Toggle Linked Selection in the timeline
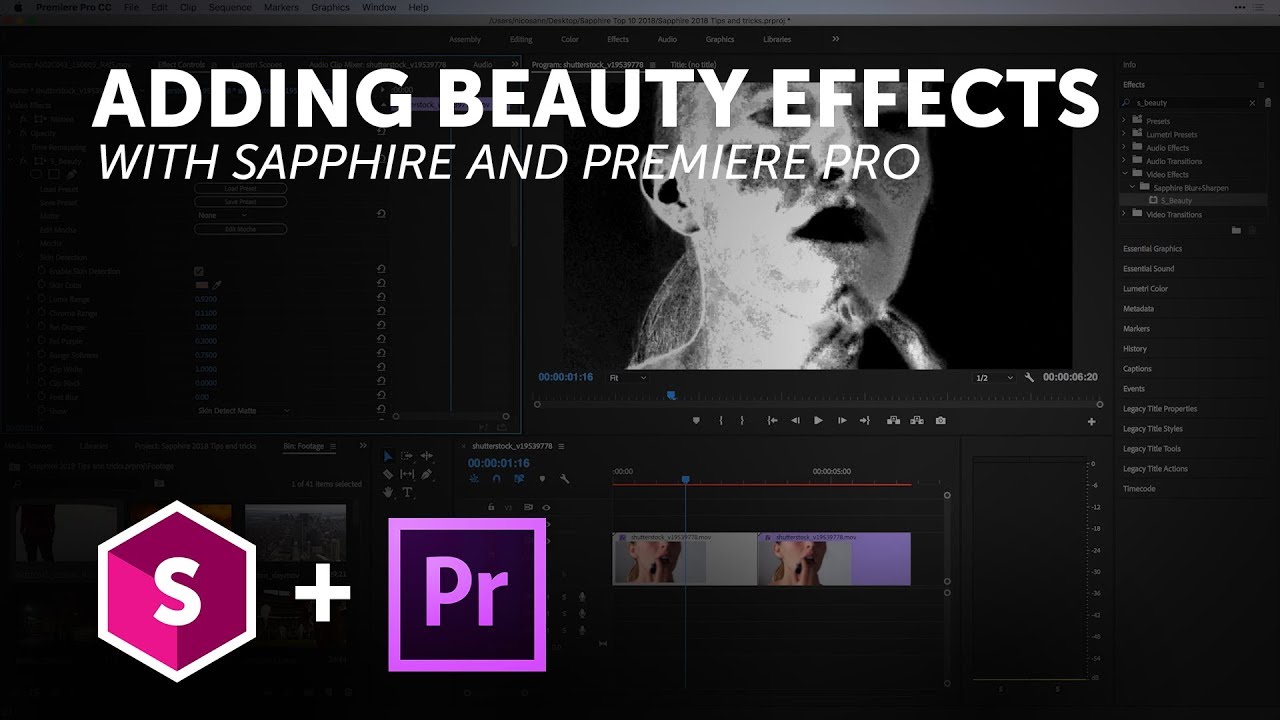1280x720 pixels. coord(519,479)
